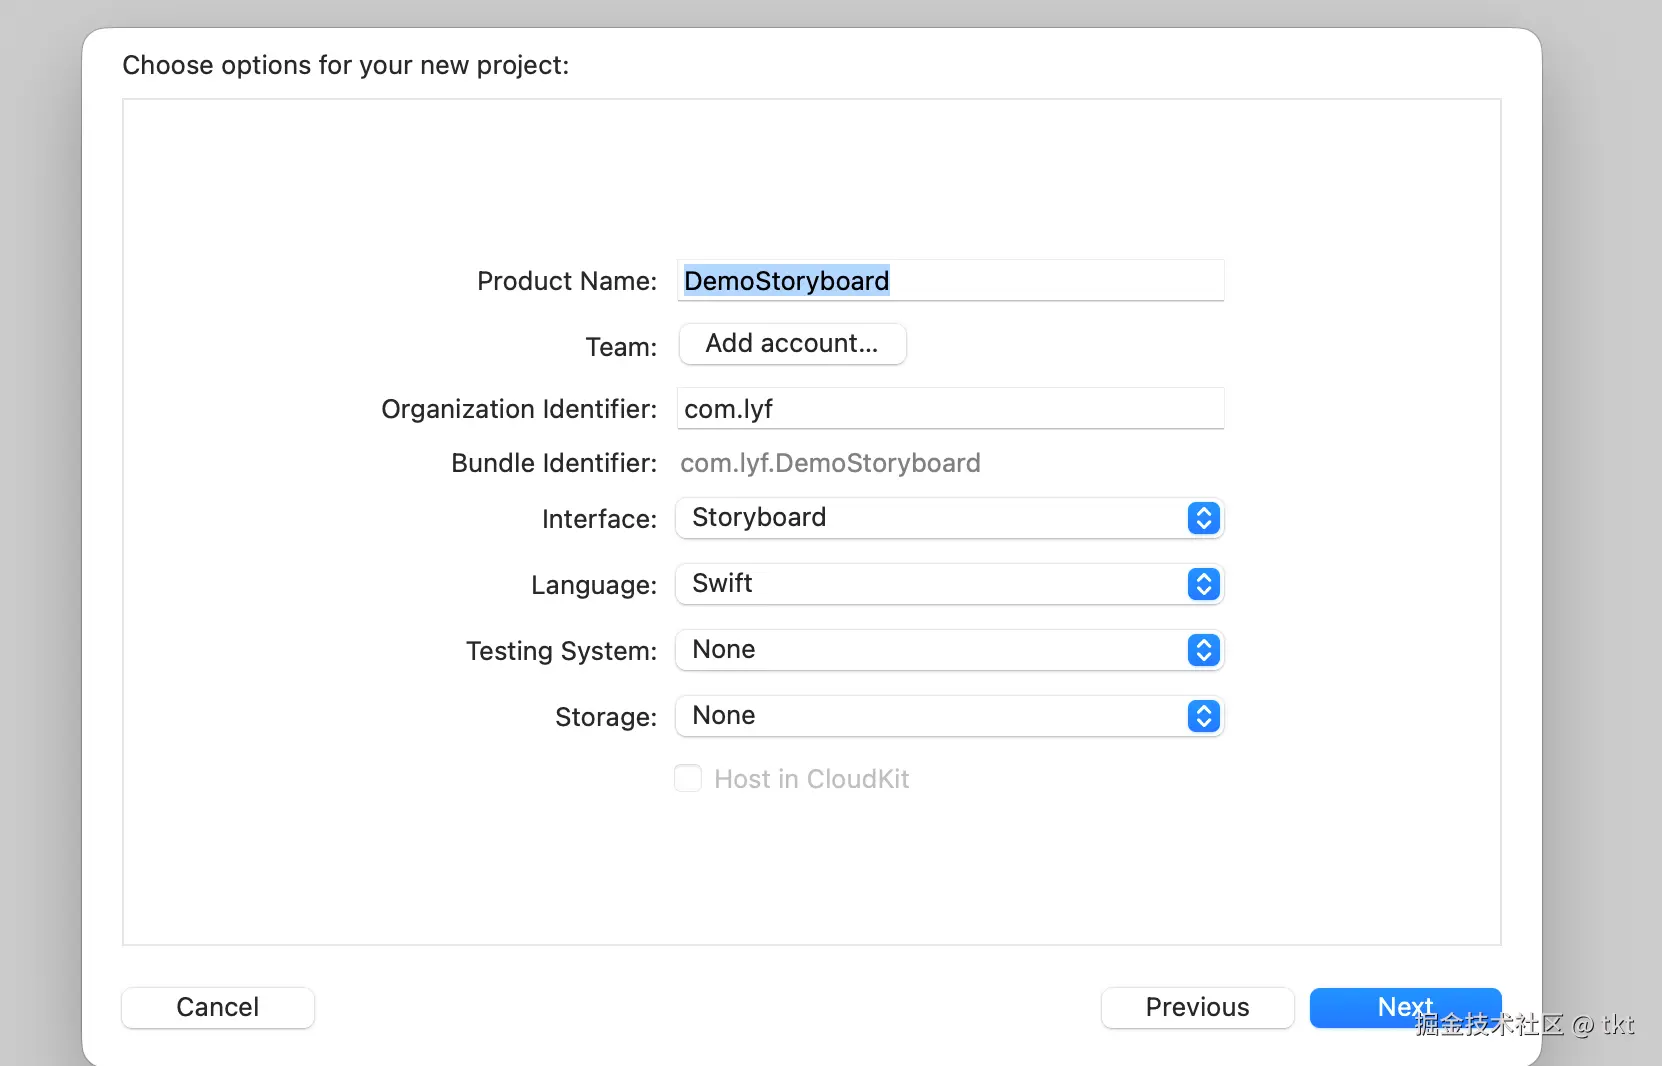The width and height of the screenshot is (1662, 1066).
Task: Open the Language dropdown showing Swift
Action: click(930, 584)
